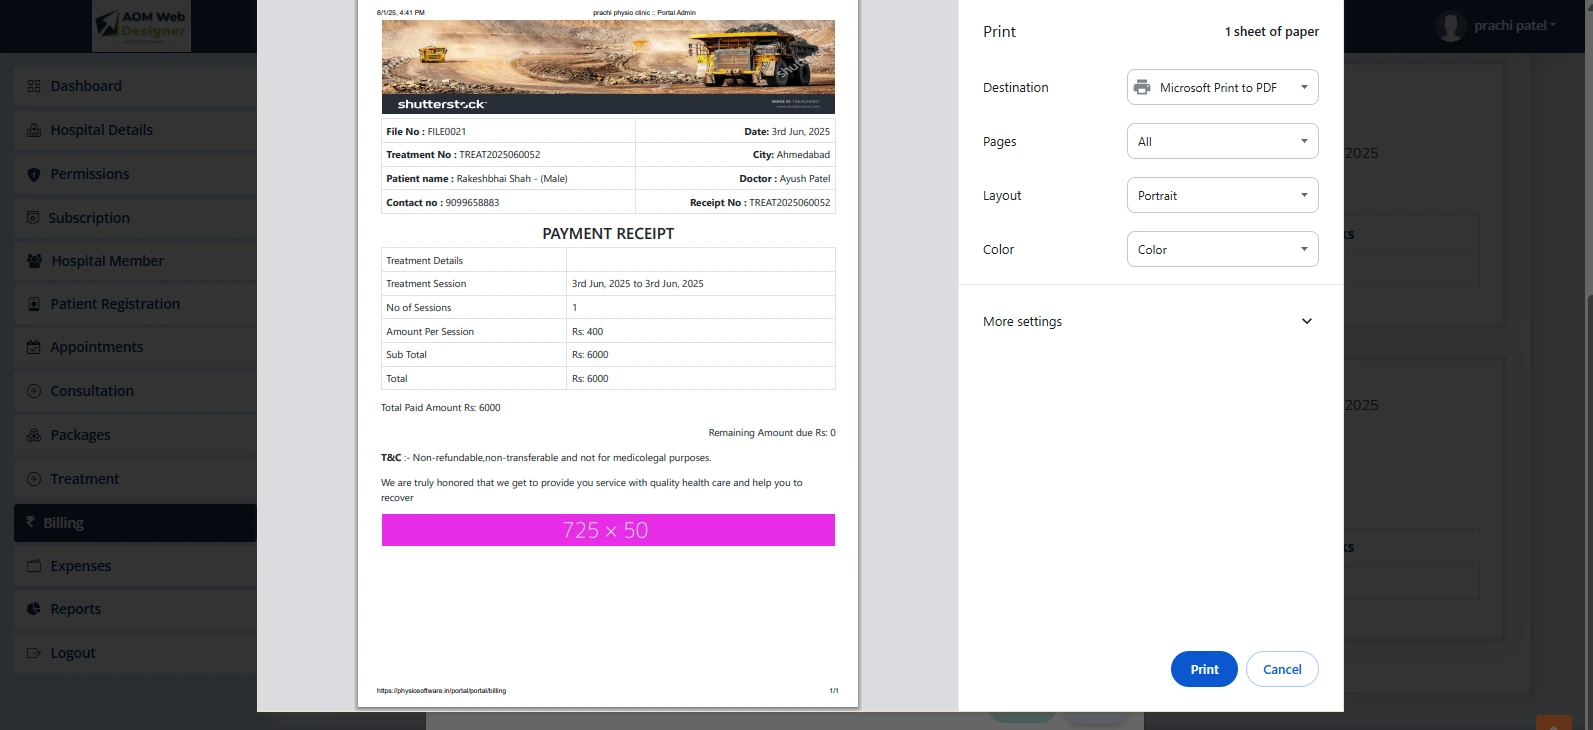Open the Pages dropdown set to All
This screenshot has height=730, width=1593.
click(1222, 141)
